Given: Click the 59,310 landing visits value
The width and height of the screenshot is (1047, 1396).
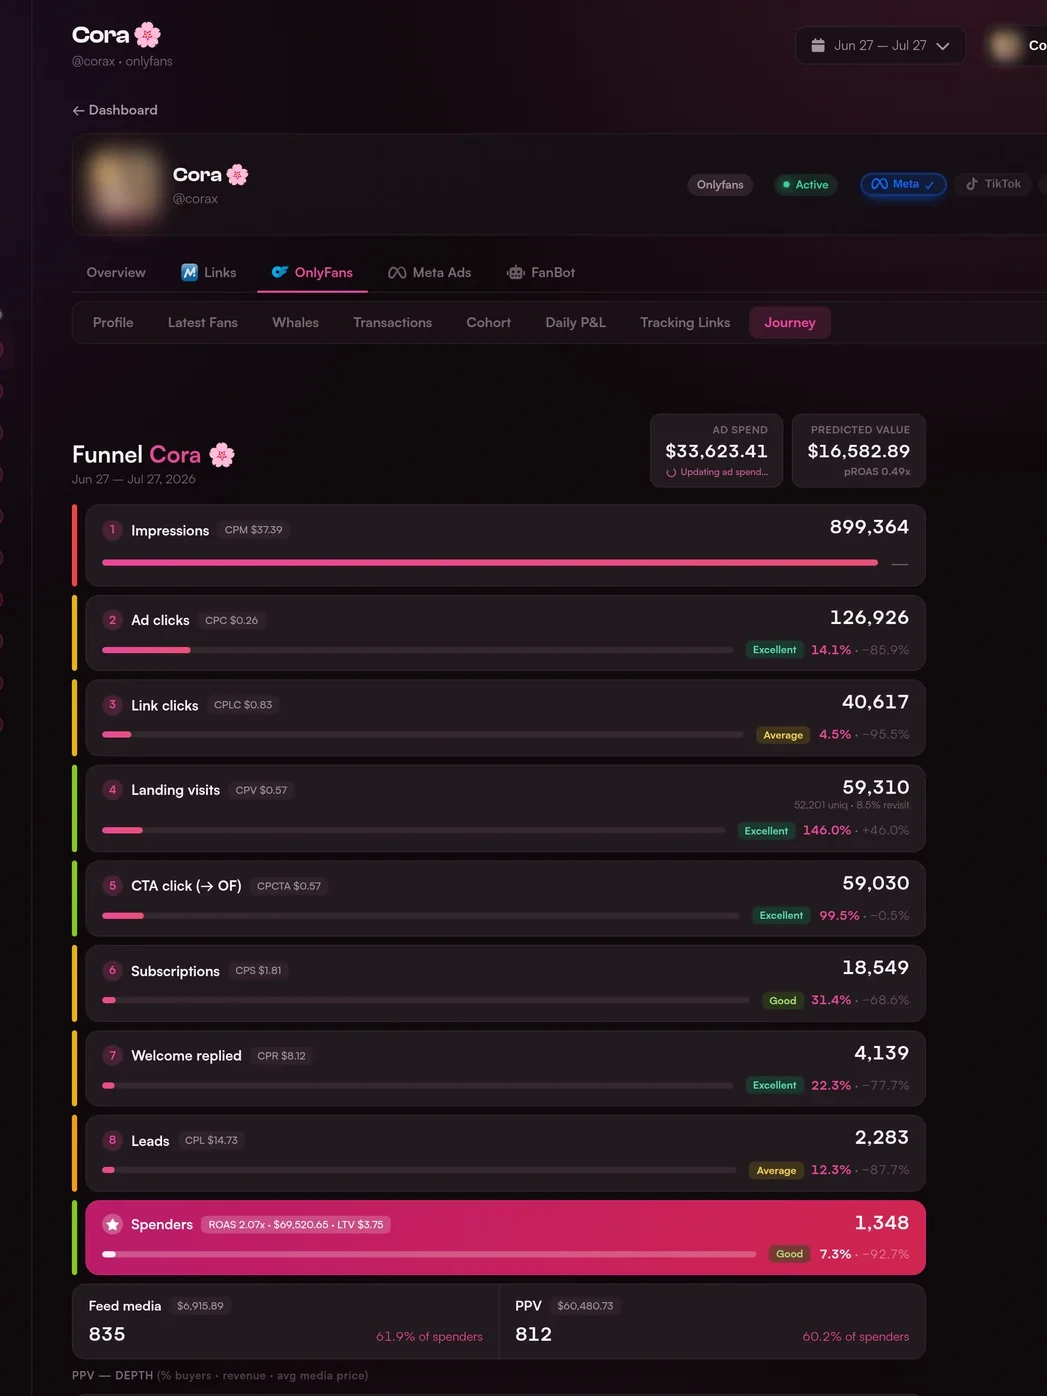Looking at the screenshot, I should (x=876, y=787).
